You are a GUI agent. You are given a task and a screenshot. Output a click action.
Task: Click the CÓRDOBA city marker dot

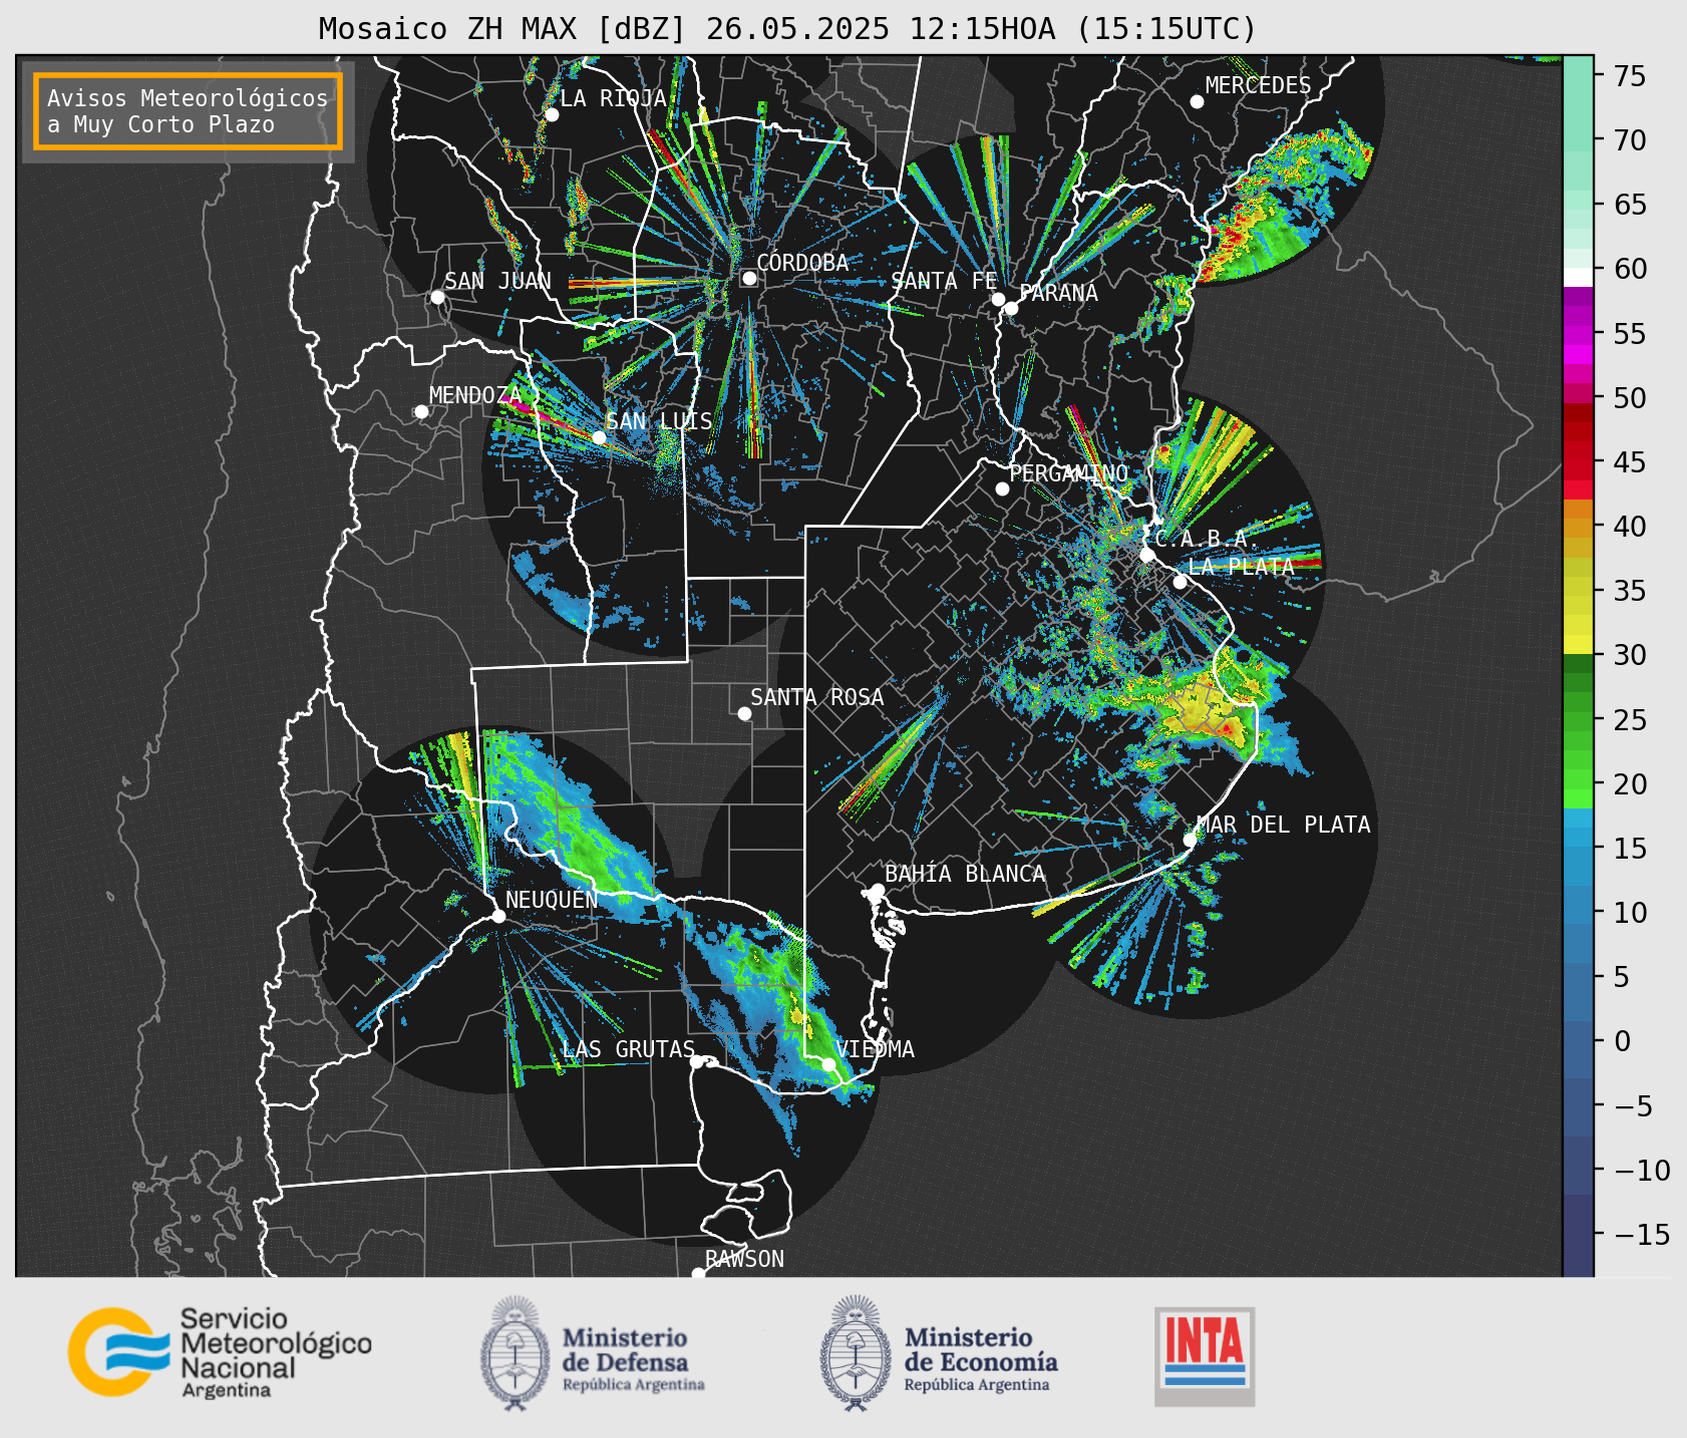[749, 278]
